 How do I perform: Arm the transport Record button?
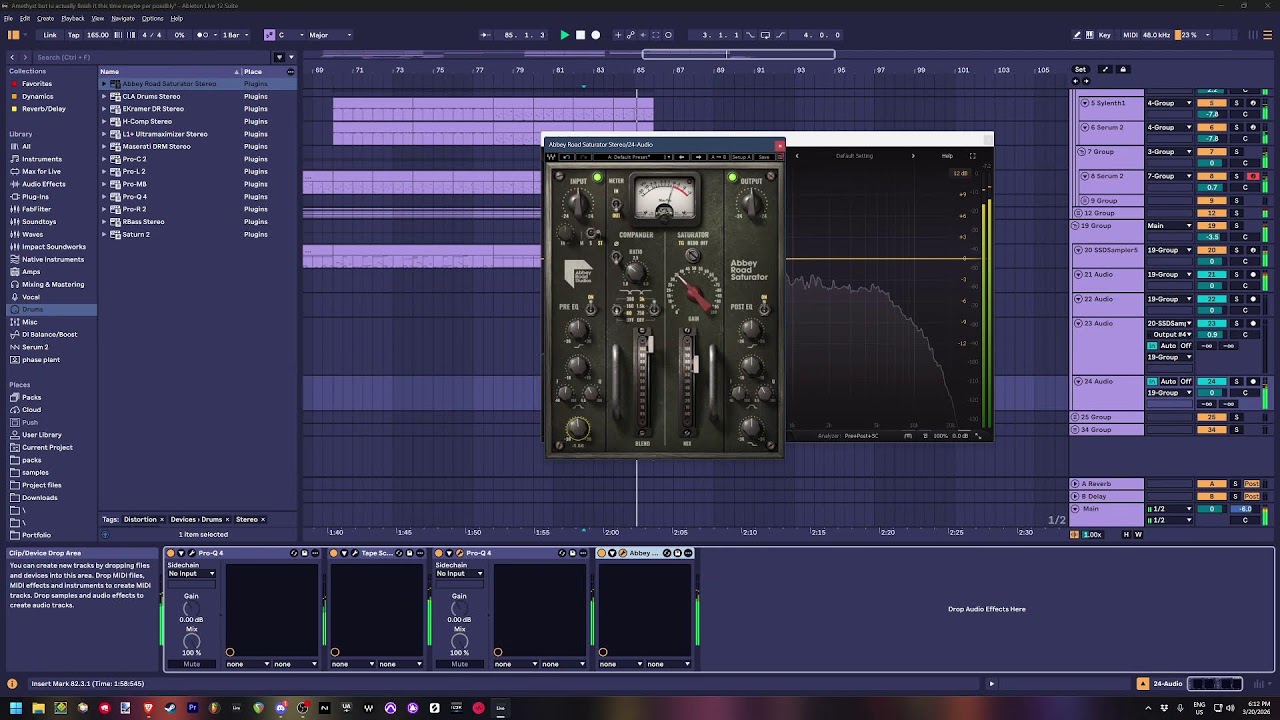[596, 35]
